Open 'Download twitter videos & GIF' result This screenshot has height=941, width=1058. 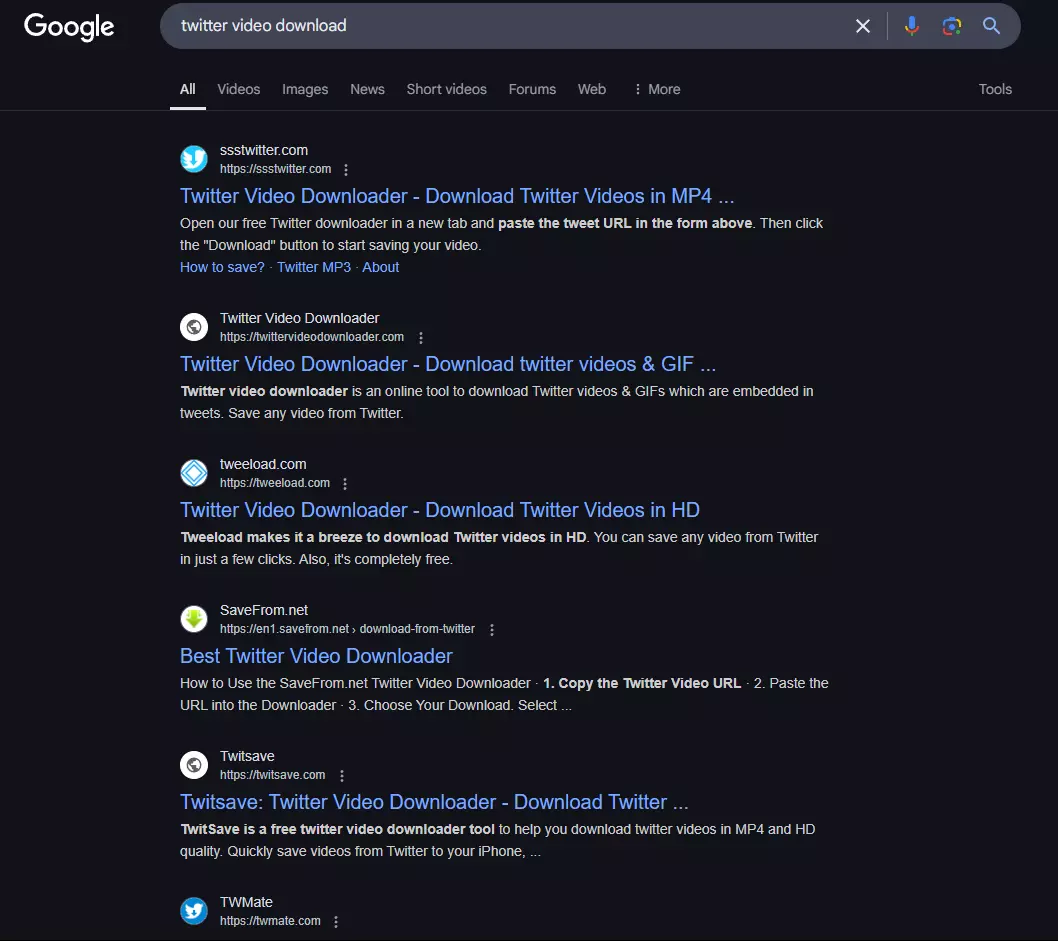click(448, 364)
